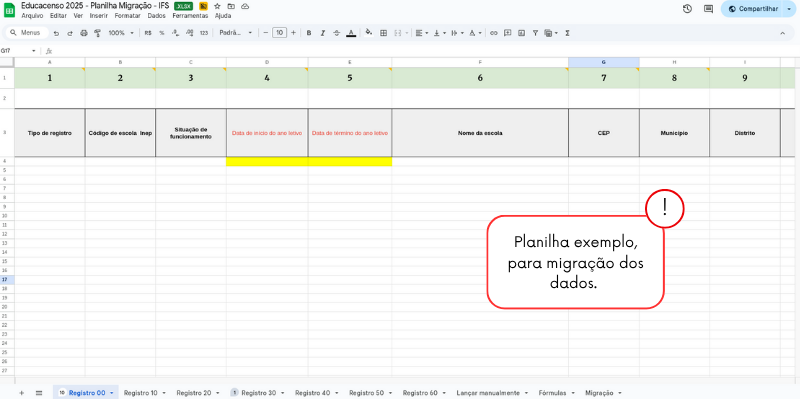Screen dimensions: 800x400
Task: Open the 100% zoom dropdown
Action: pyautogui.click(x=120, y=33)
